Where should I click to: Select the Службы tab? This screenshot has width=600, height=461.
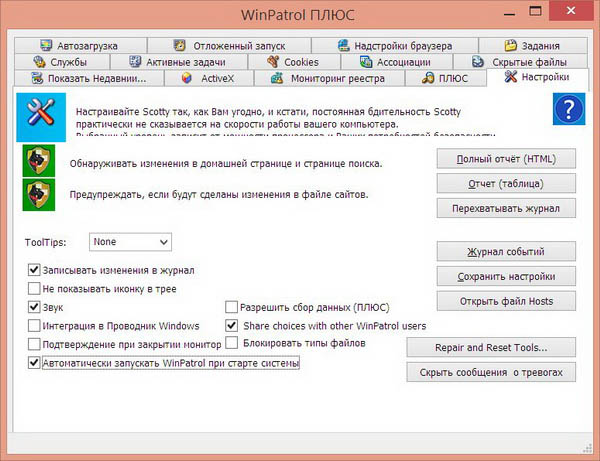coord(62,62)
